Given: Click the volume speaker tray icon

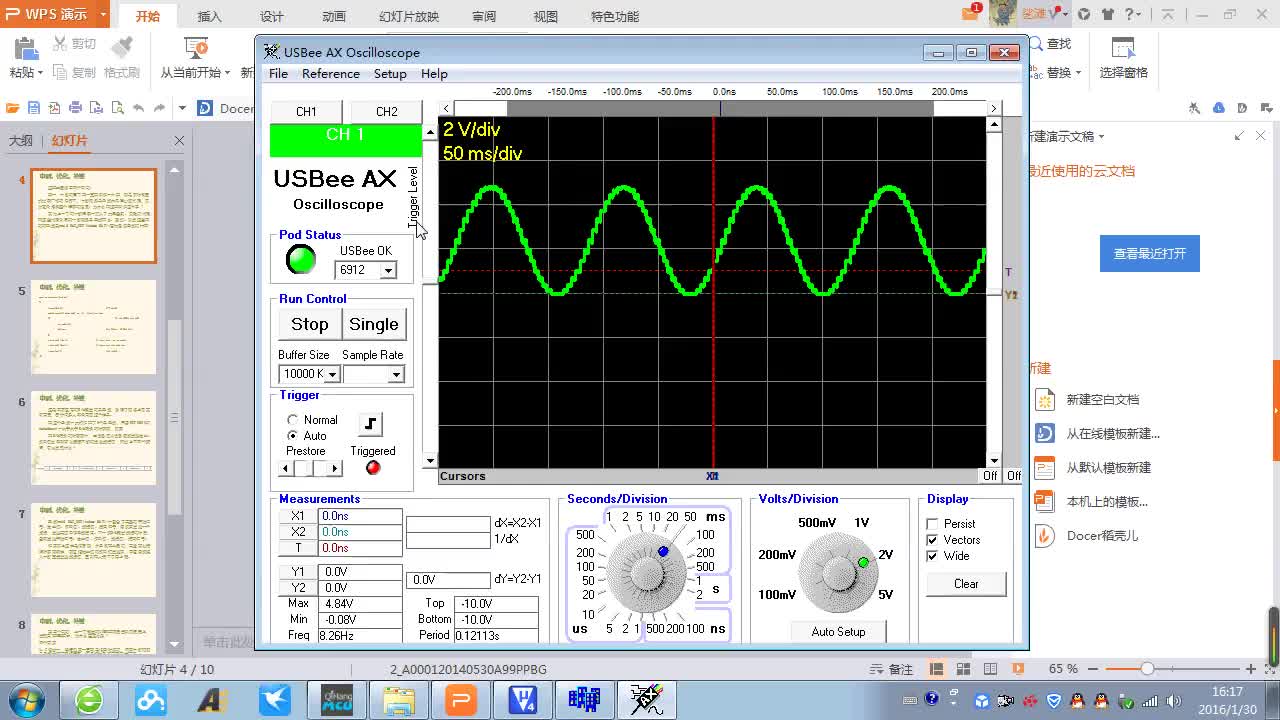Looking at the screenshot, I should pyautogui.click(x=1173, y=700).
